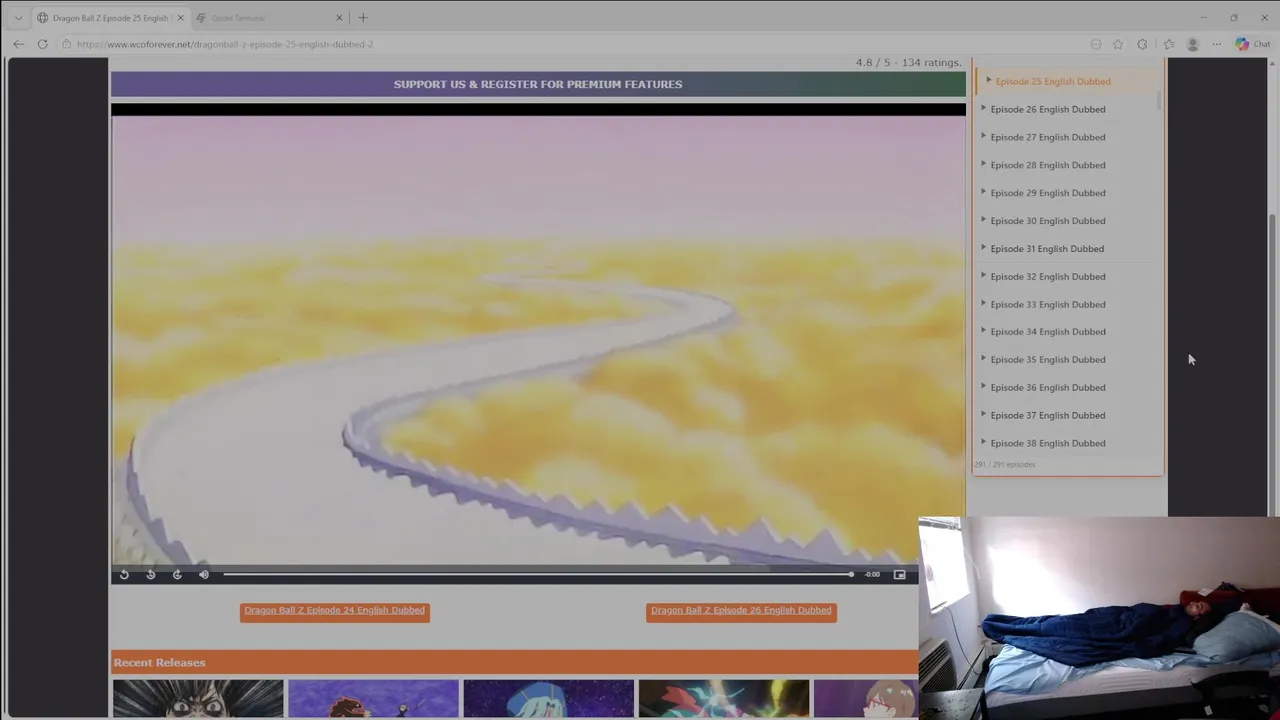Click the Recent Releases heading
1280x720 pixels.
point(159,663)
